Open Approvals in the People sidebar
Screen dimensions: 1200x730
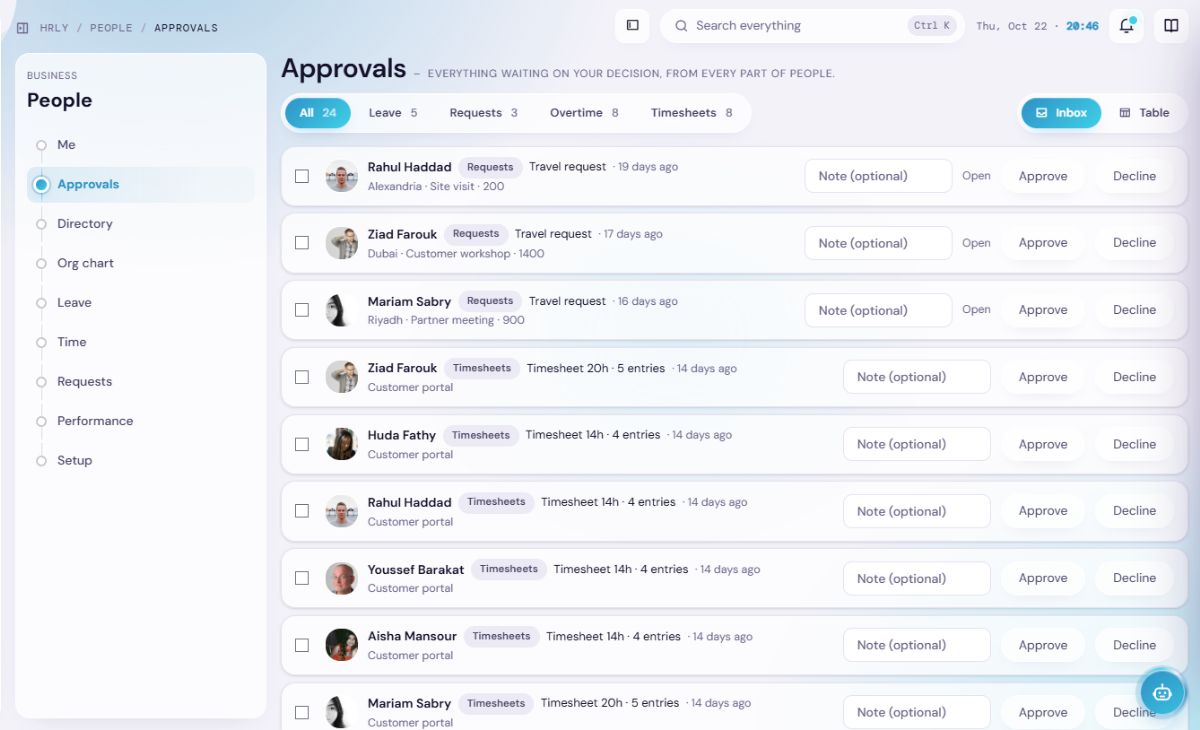point(141,184)
